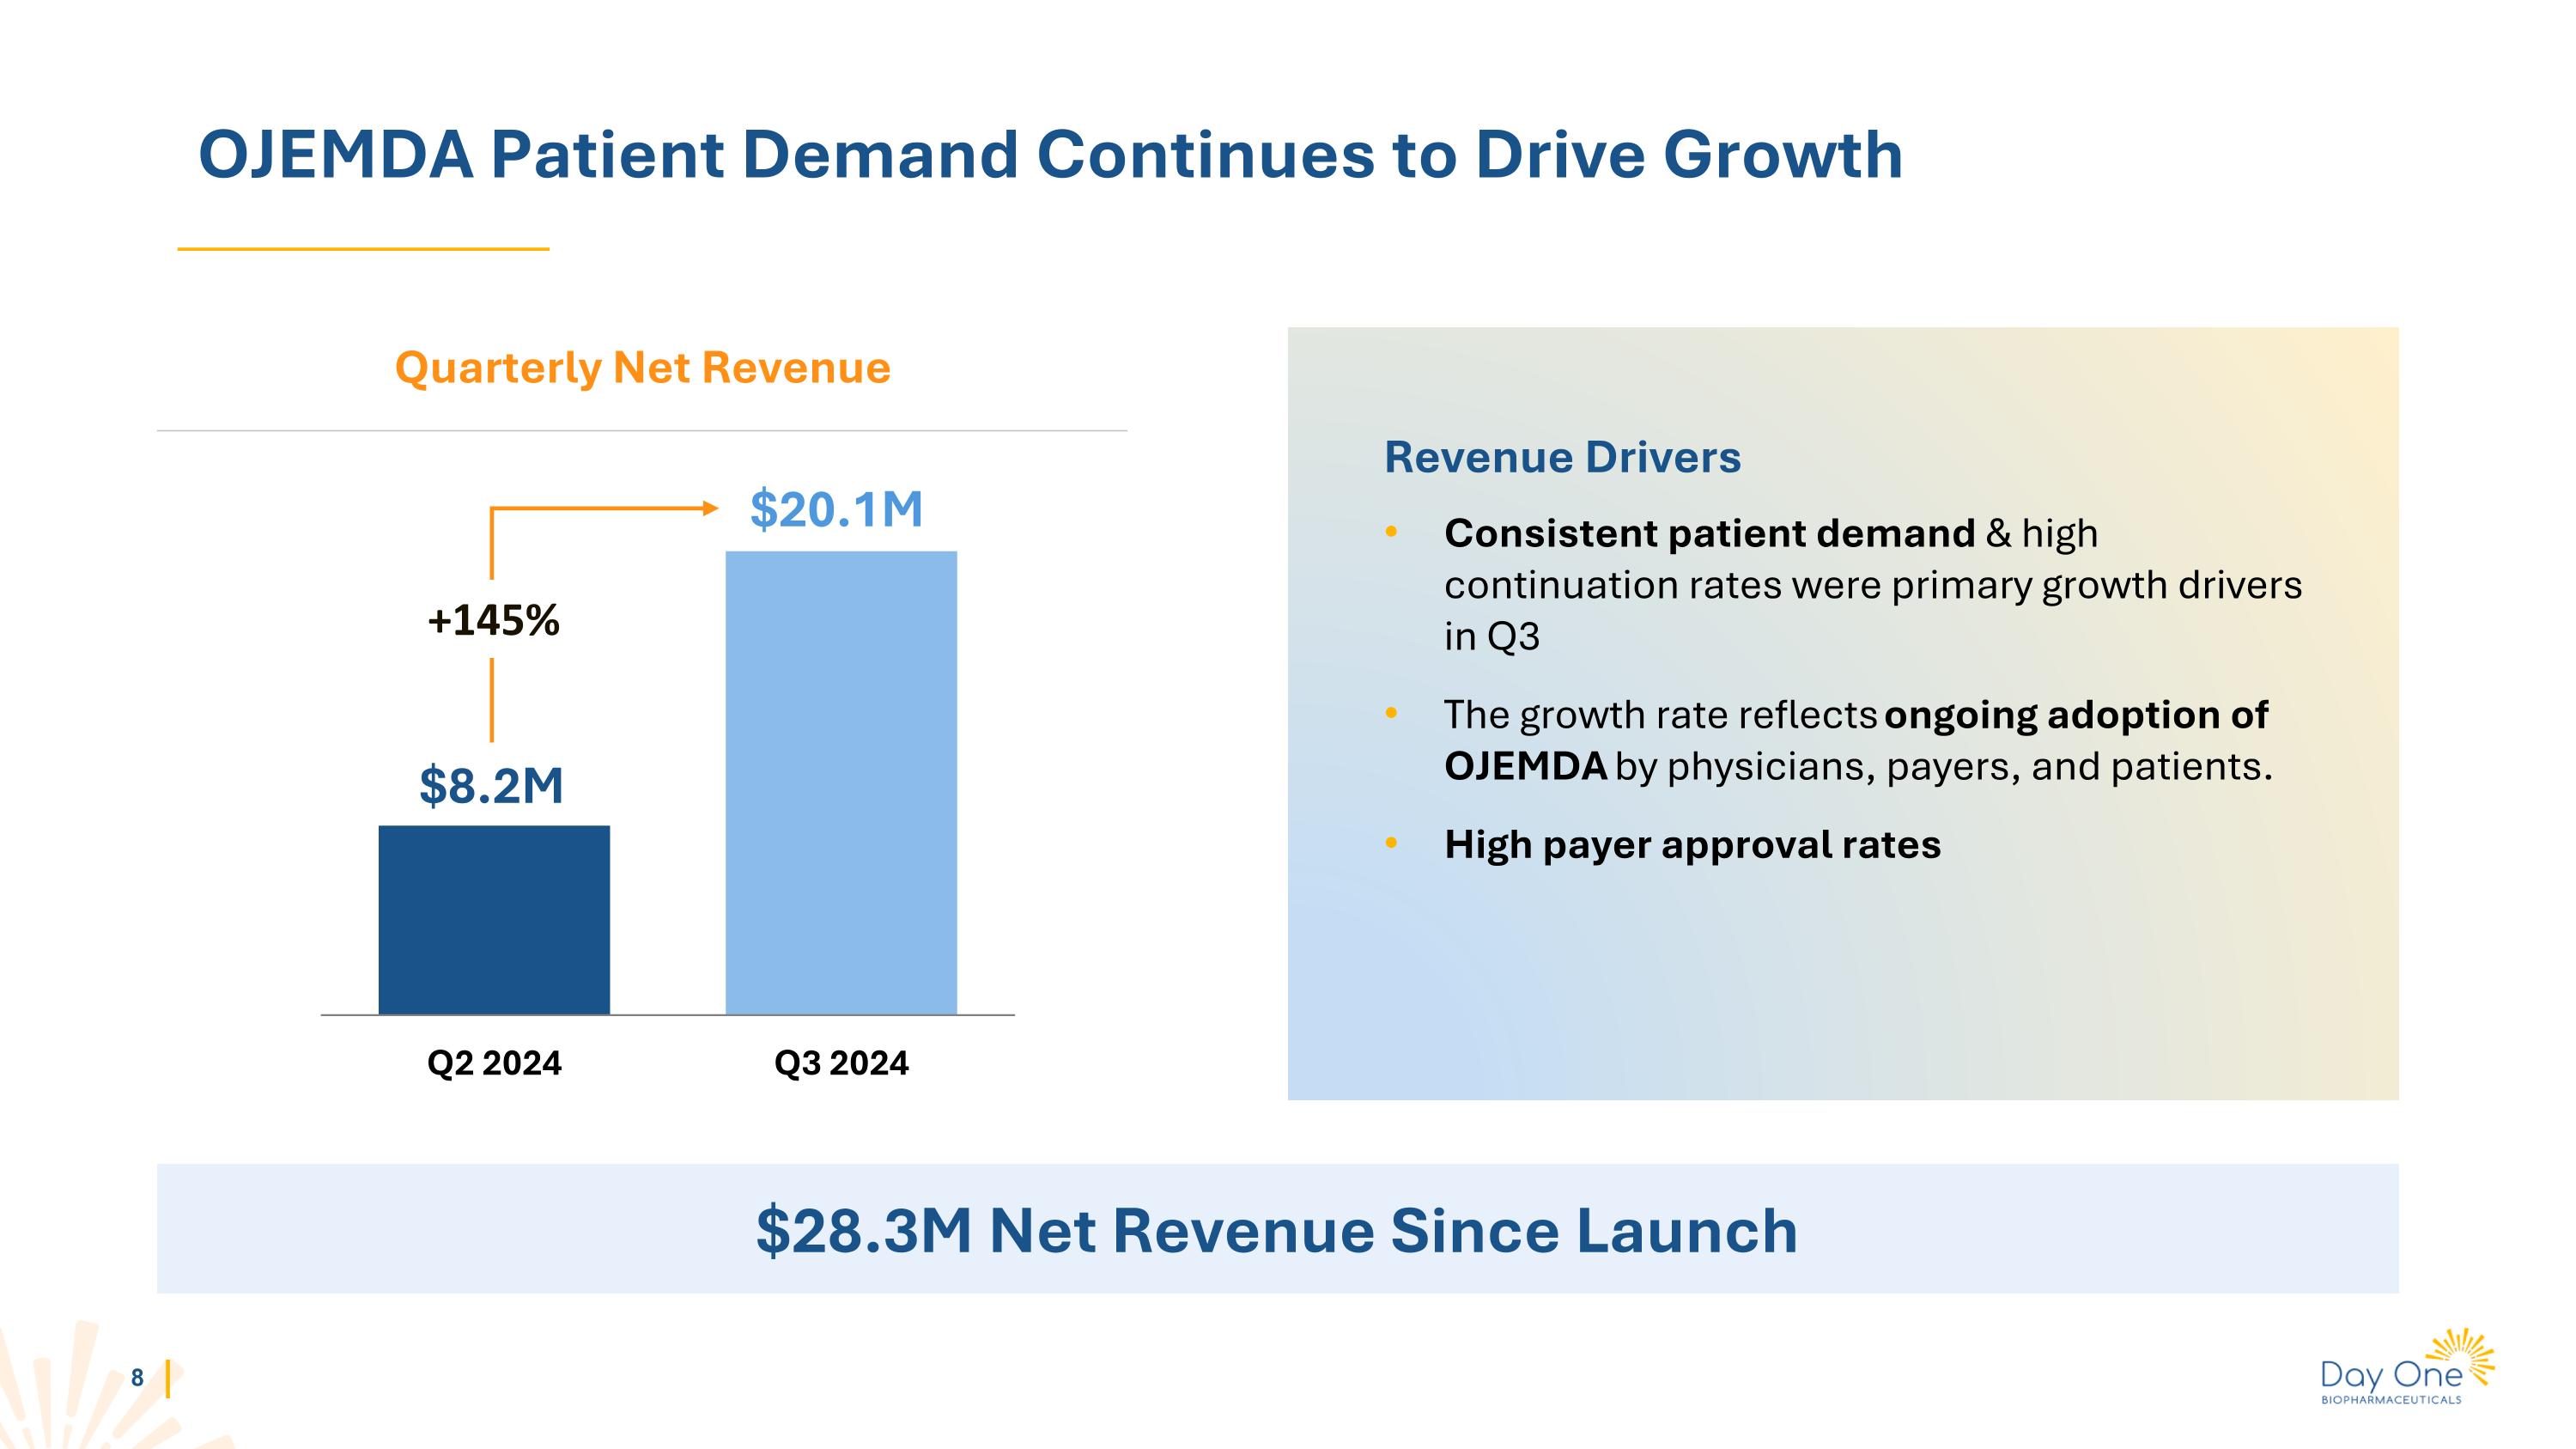The height and width of the screenshot is (1449, 2576).
Task: Click the Q2 2024 axis label
Action: (x=494, y=1062)
